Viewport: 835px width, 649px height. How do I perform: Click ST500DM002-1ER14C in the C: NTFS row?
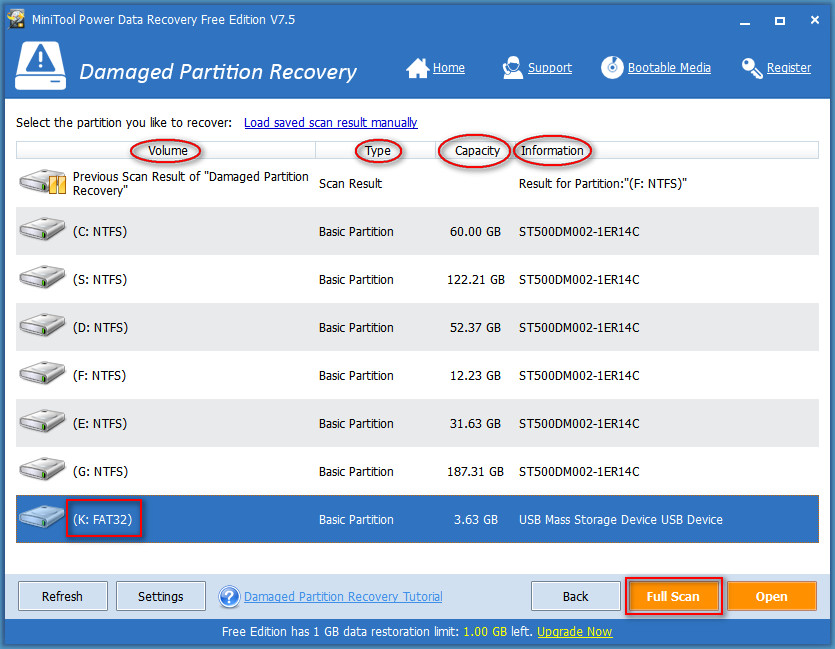[x=579, y=232]
